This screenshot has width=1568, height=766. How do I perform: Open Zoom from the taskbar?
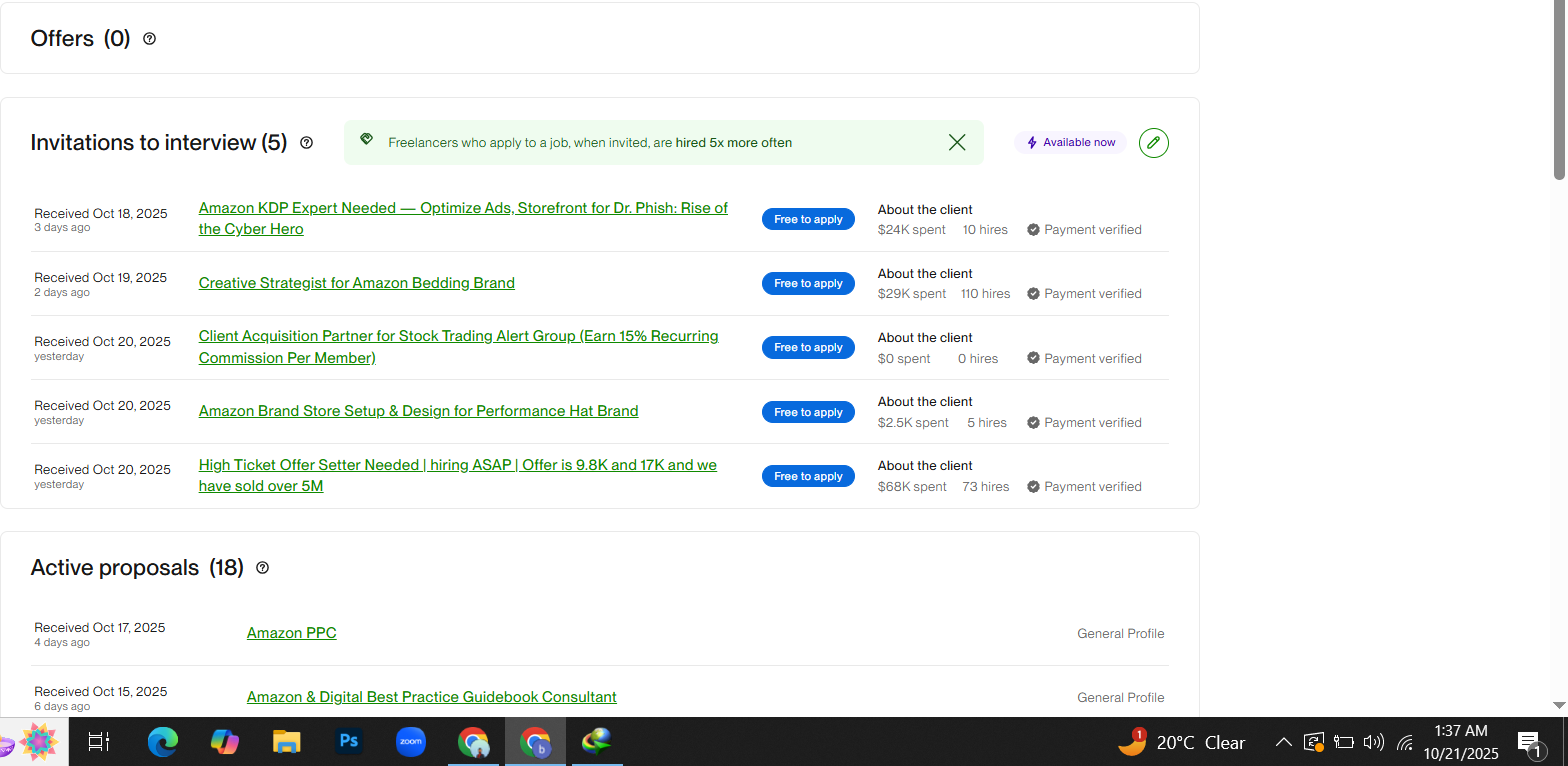click(411, 742)
